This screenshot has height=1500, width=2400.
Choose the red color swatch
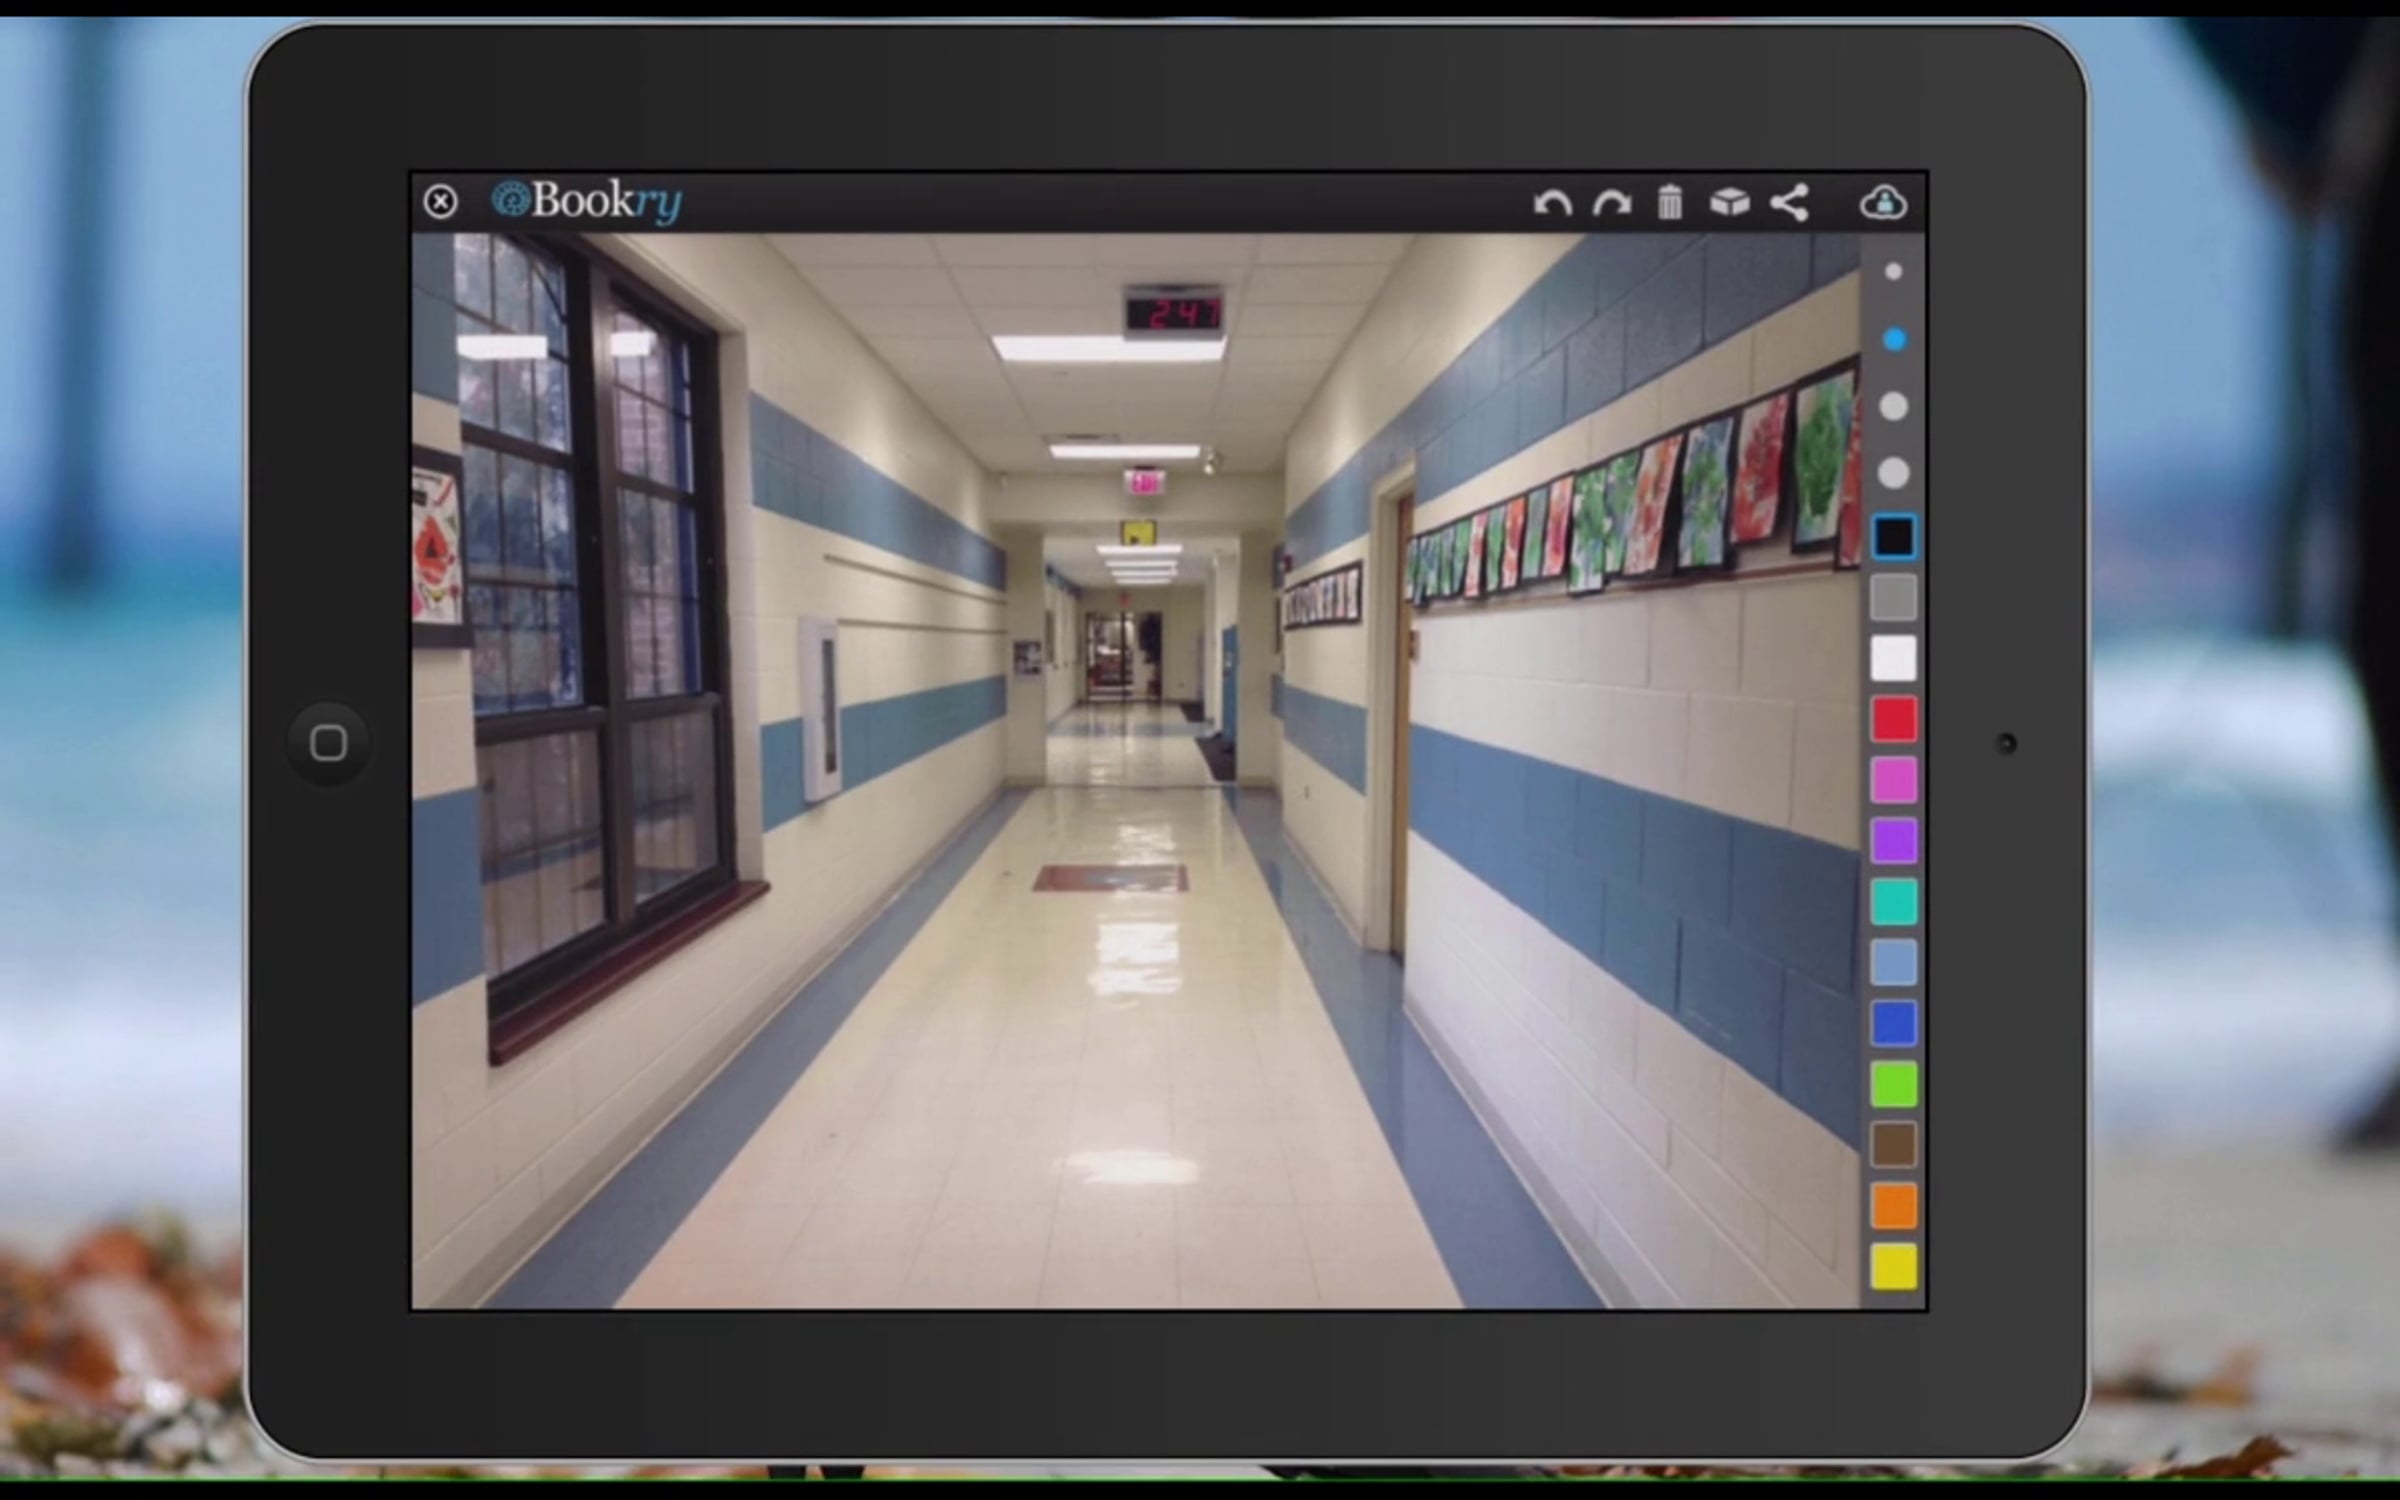pos(1893,720)
